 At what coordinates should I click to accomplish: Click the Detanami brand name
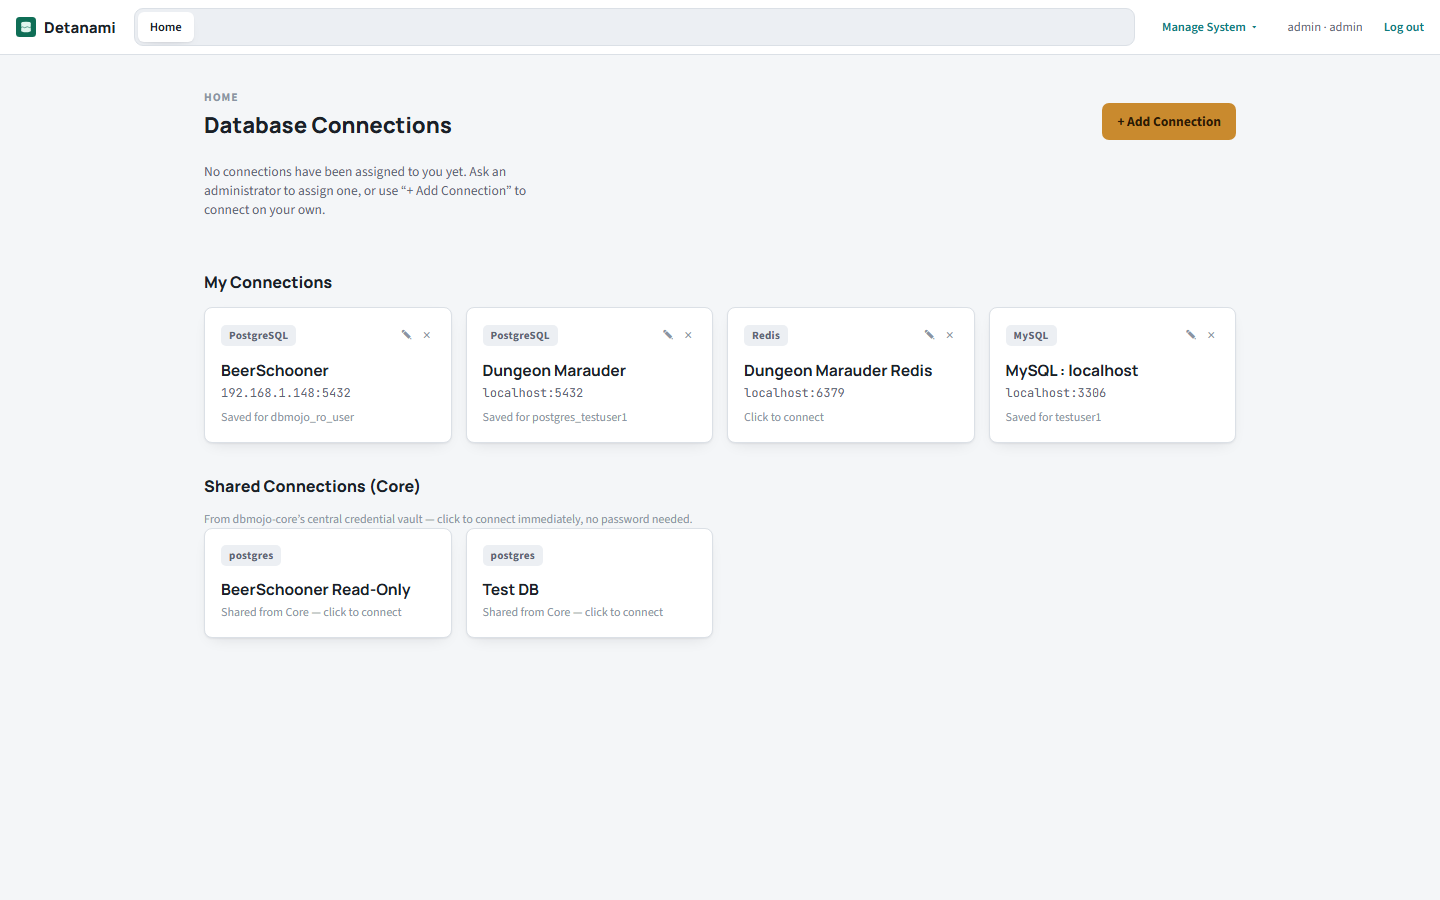click(80, 27)
